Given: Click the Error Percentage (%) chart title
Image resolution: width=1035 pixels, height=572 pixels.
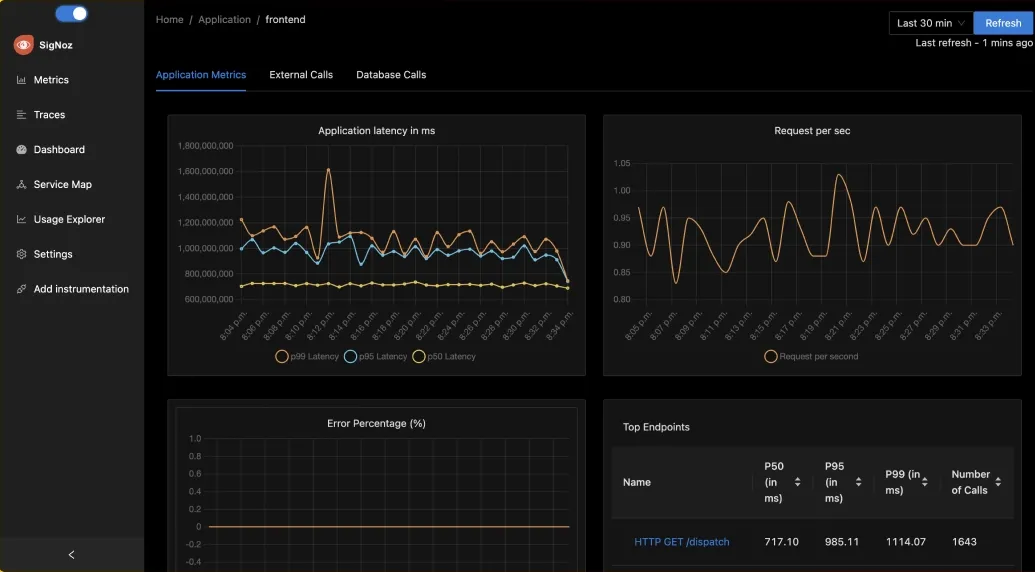Looking at the screenshot, I should (x=376, y=424).
